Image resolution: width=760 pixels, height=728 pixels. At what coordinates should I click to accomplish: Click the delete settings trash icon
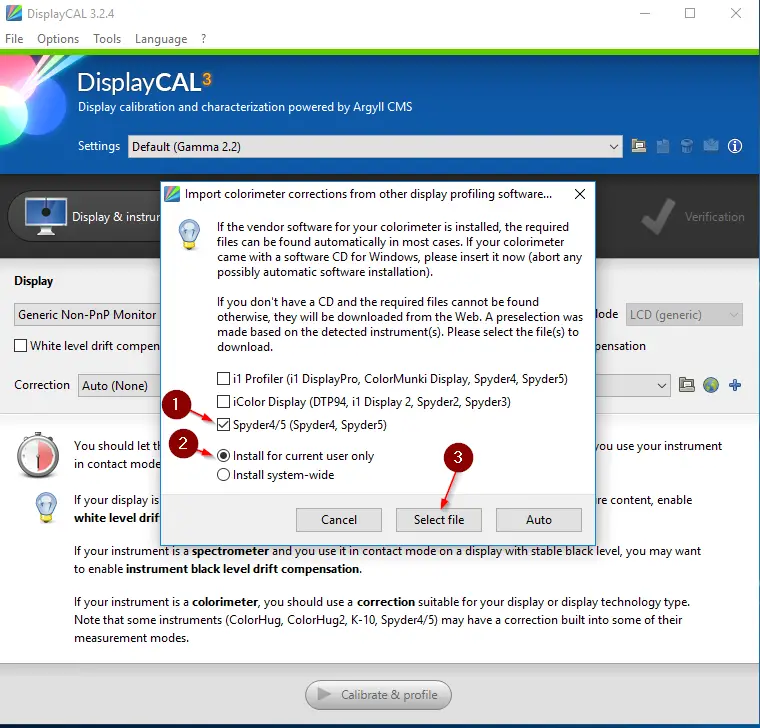click(686, 146)
